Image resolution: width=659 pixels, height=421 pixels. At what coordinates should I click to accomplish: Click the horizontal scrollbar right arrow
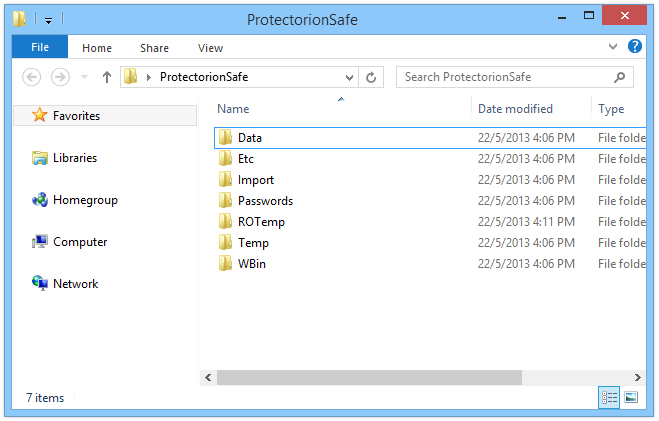tap(638, 377)
